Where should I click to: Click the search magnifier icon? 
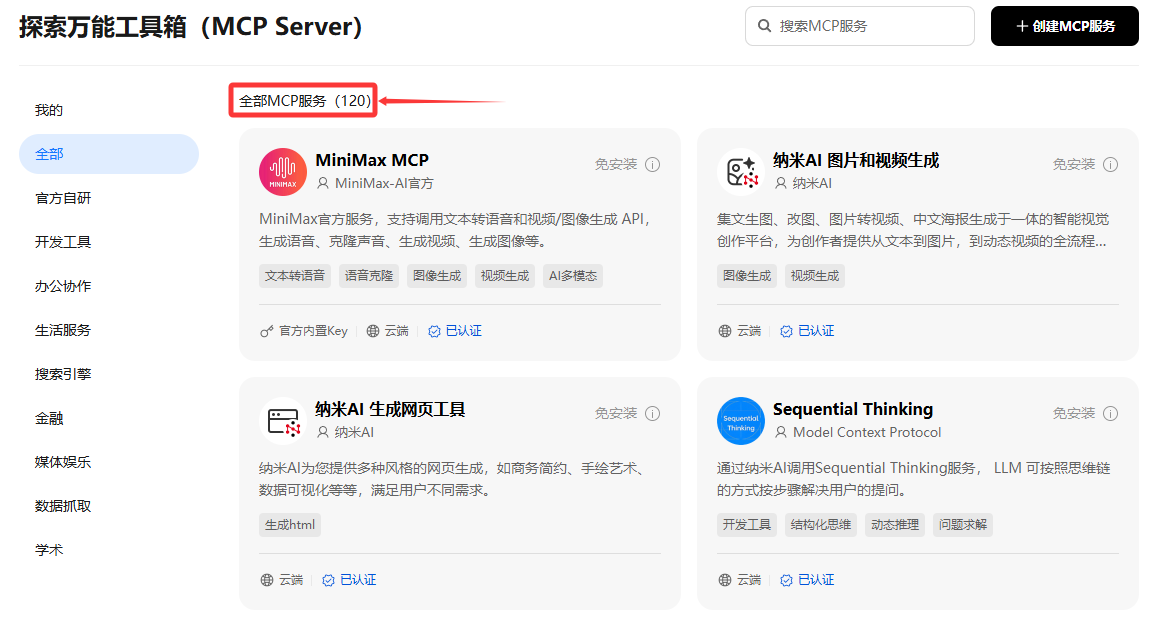(x=764, y=26)
